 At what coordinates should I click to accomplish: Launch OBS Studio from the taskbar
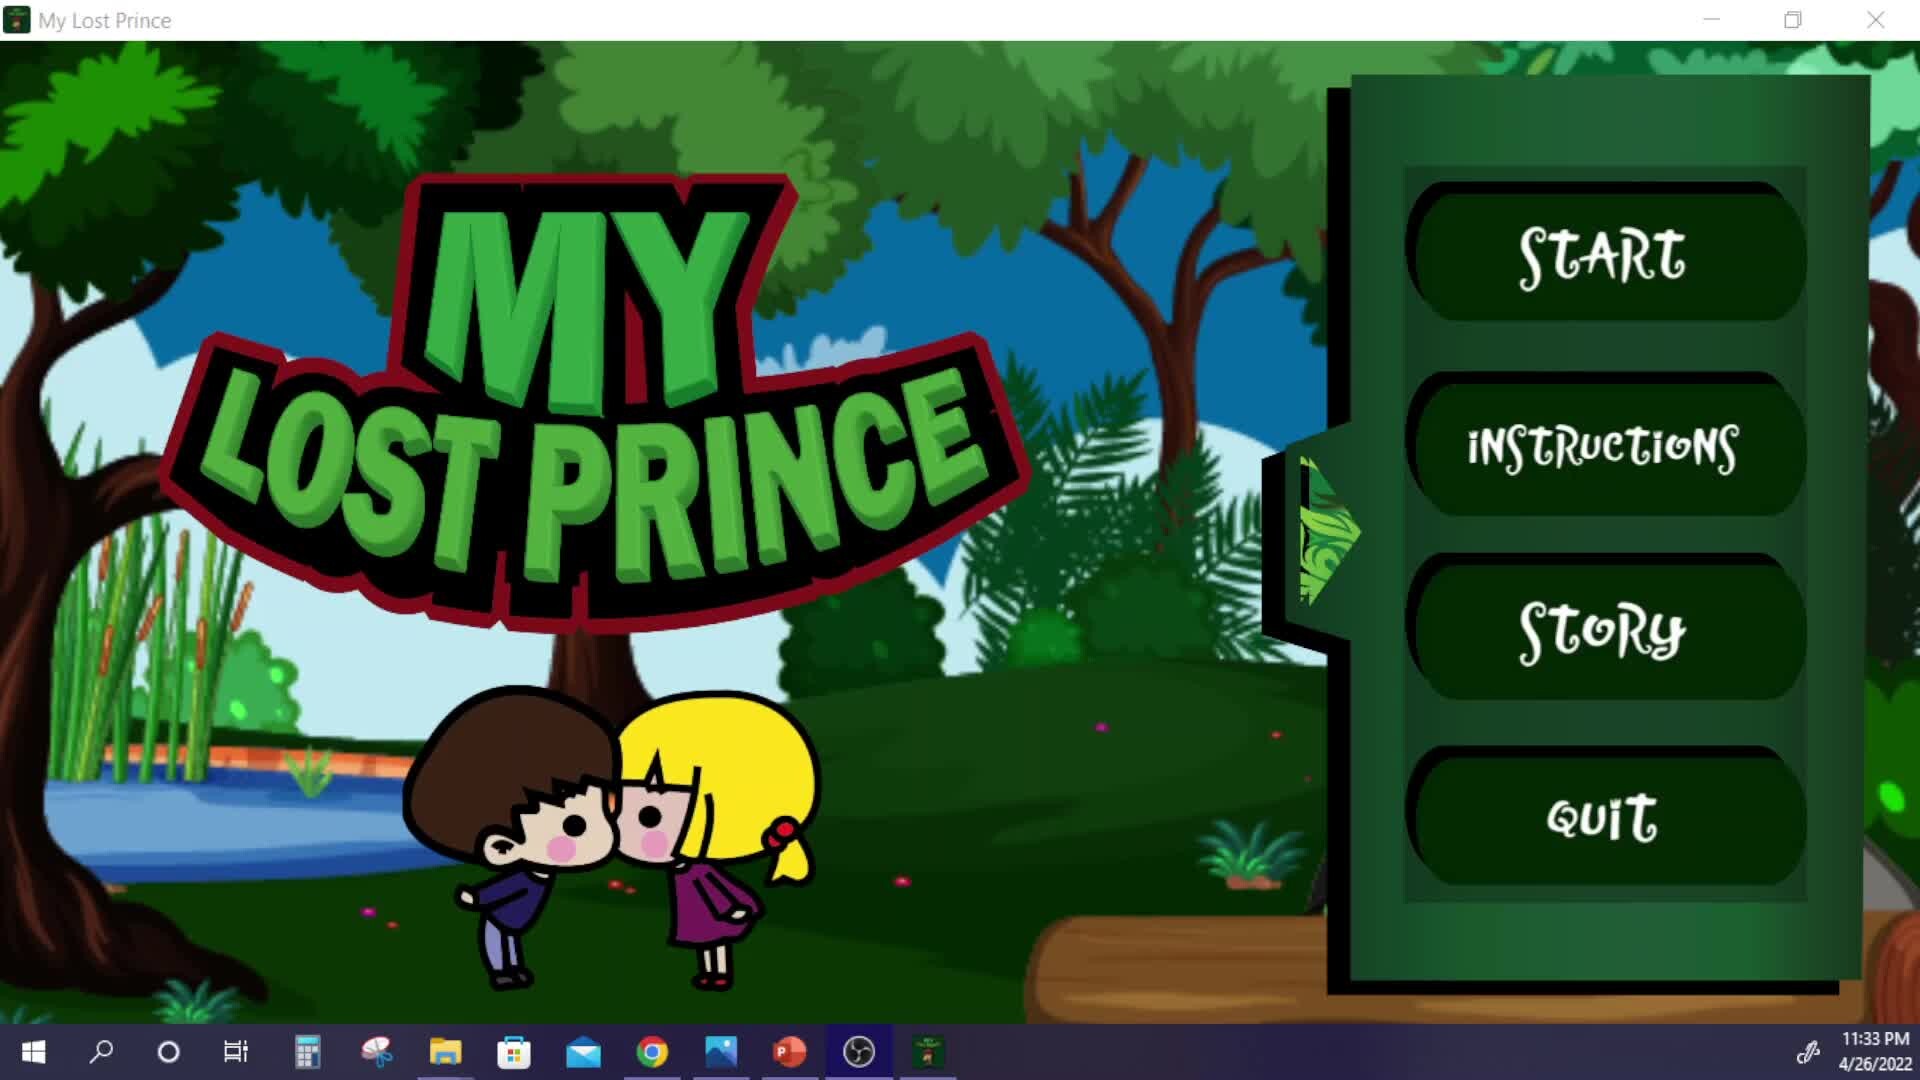pyautogui.click(x=859, y=1052)
